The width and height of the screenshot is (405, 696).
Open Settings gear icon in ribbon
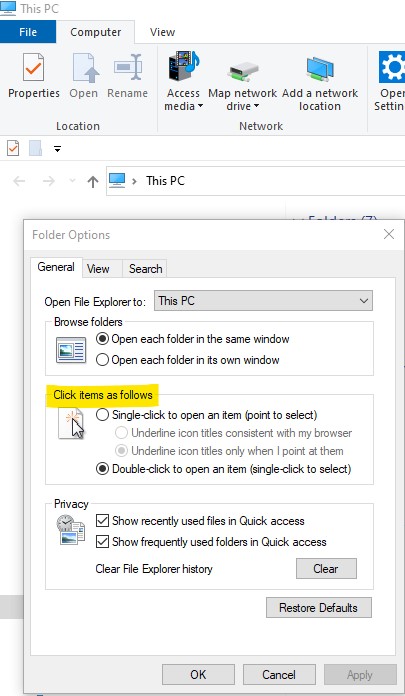point(392,67)
